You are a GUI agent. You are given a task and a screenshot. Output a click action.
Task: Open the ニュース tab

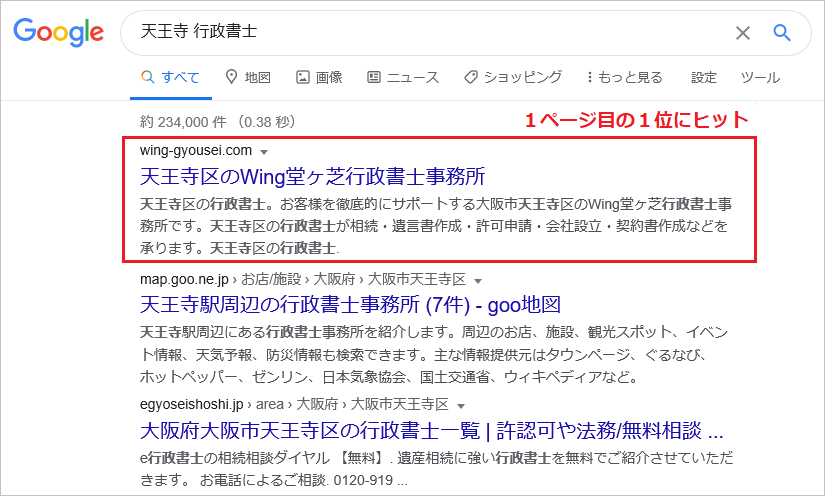click(x=403, y=77)
